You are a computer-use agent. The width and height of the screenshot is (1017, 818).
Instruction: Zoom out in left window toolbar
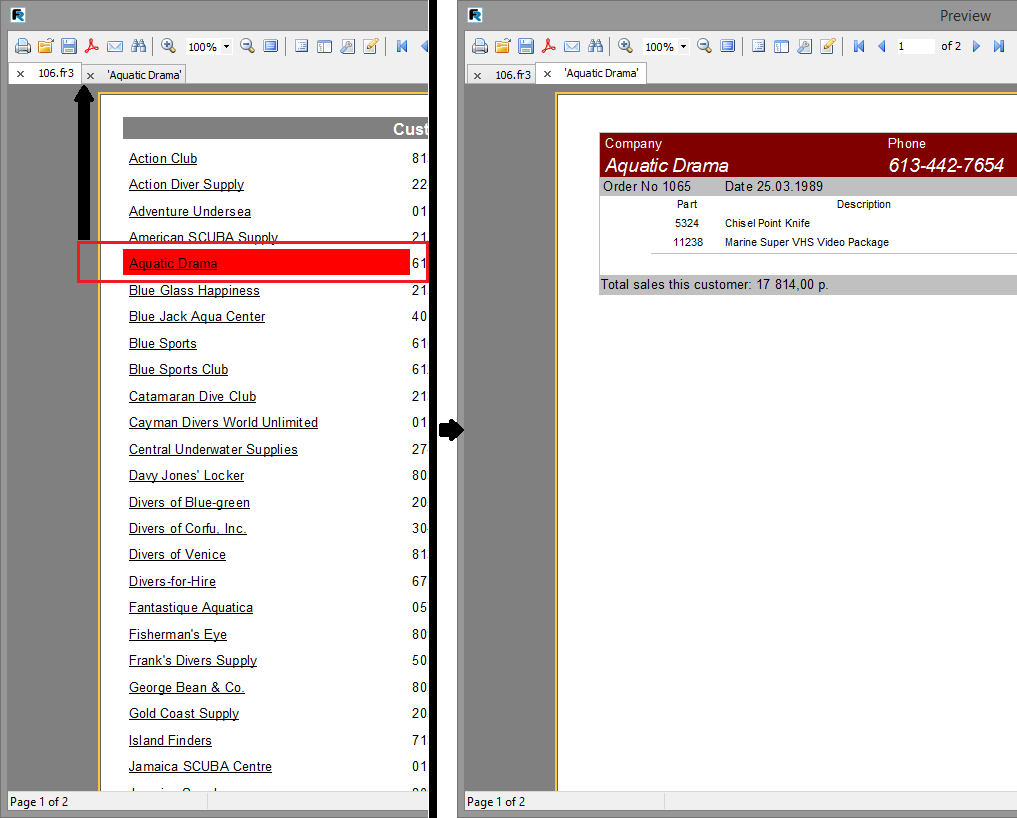[247, 46]
